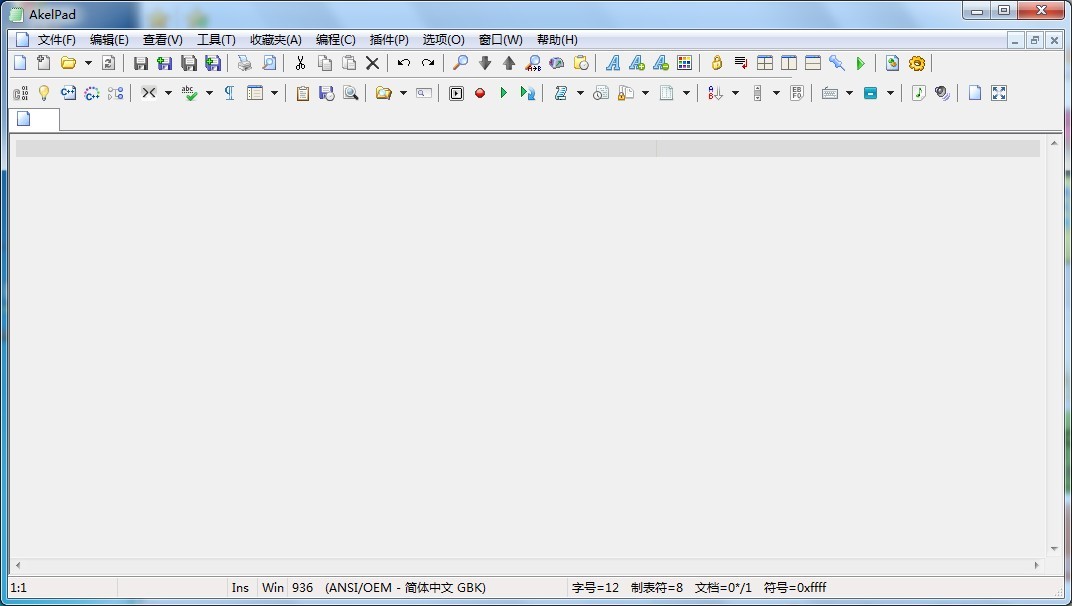This screenshot has width=1072, height=606.
Task: Expand the spell check dropdown arrow
Action: 209,93
